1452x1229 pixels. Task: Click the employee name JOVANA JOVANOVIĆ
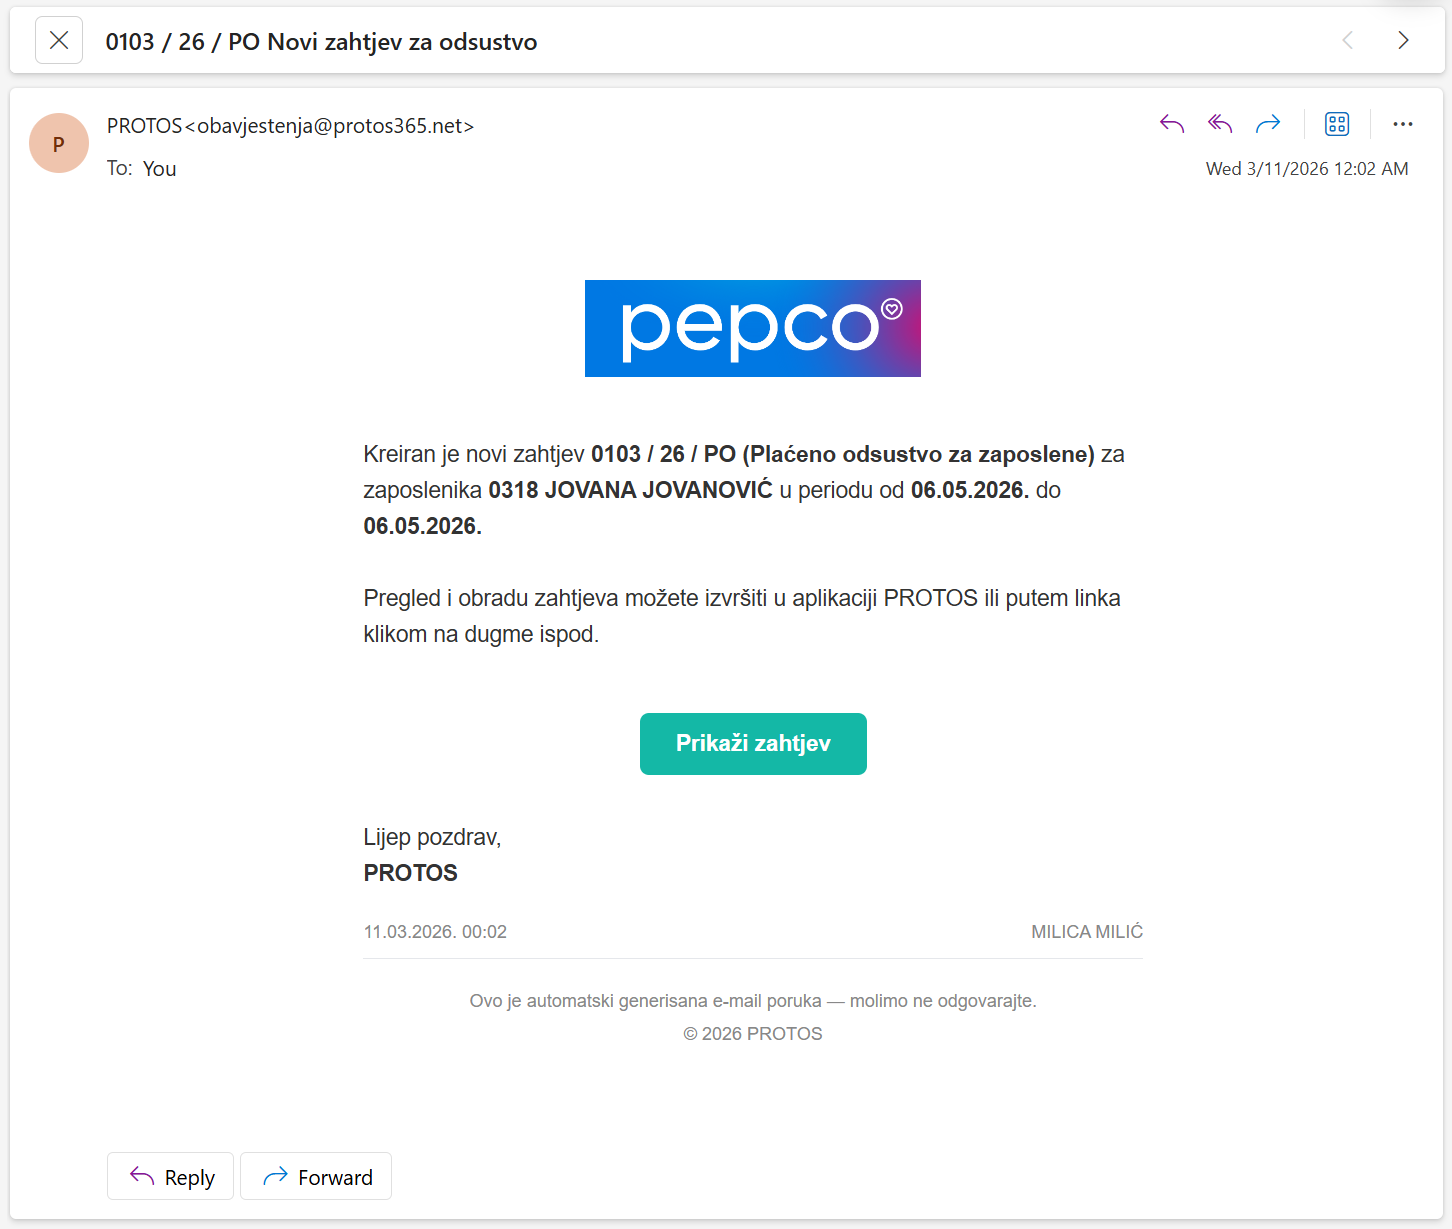click(x=658, y=490)
